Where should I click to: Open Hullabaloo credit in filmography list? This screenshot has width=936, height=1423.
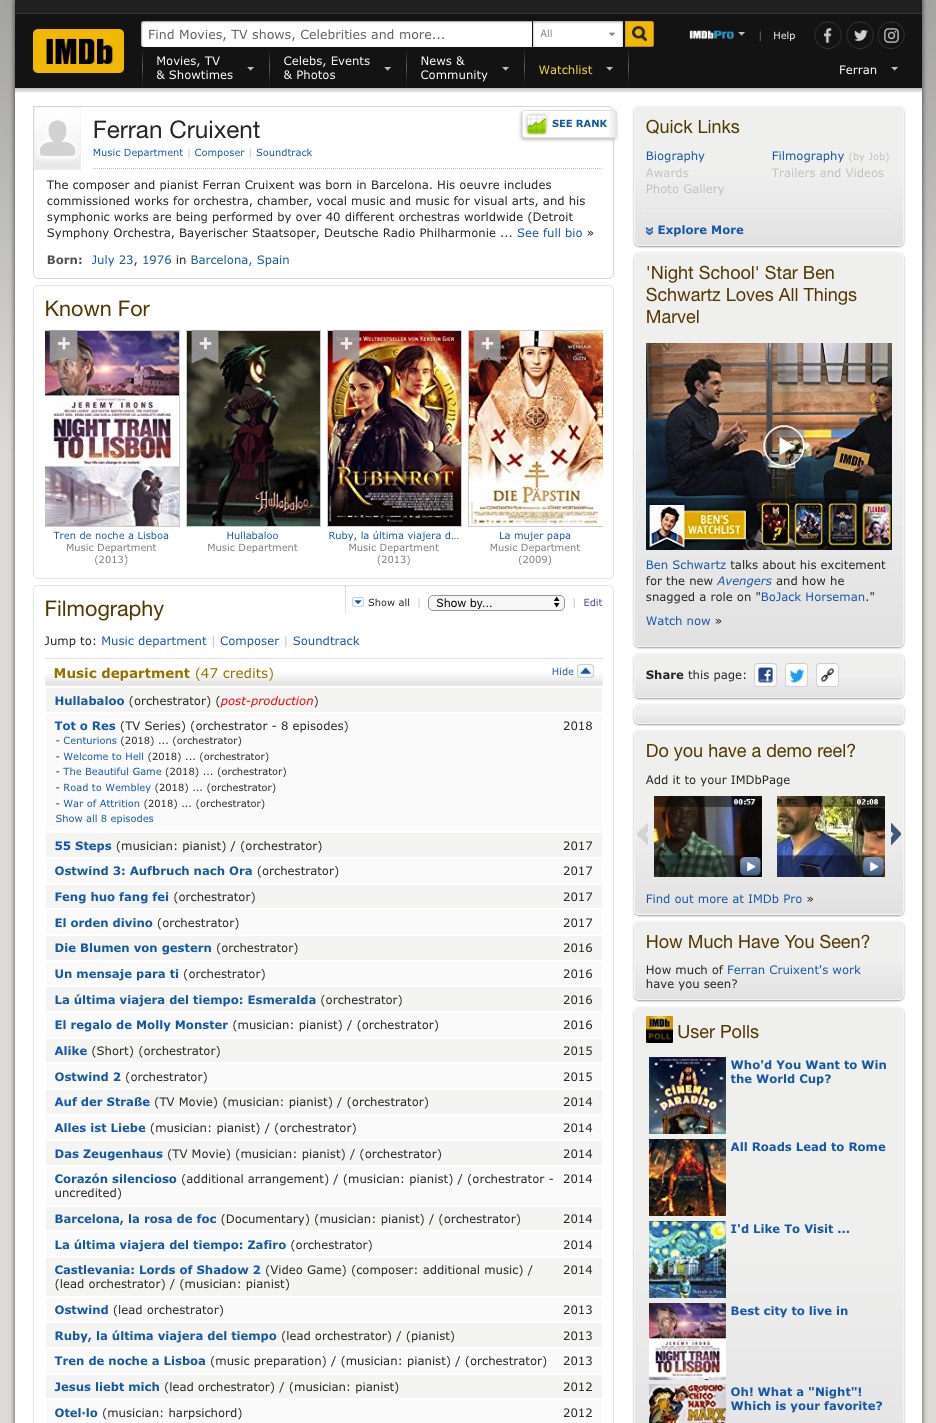pos(89,701)
